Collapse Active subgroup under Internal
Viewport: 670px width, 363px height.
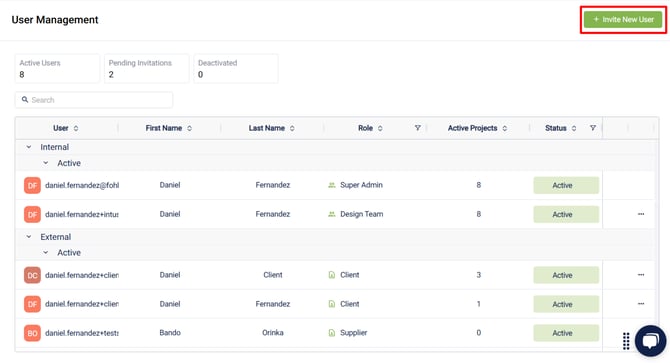[x=46, y=163]
